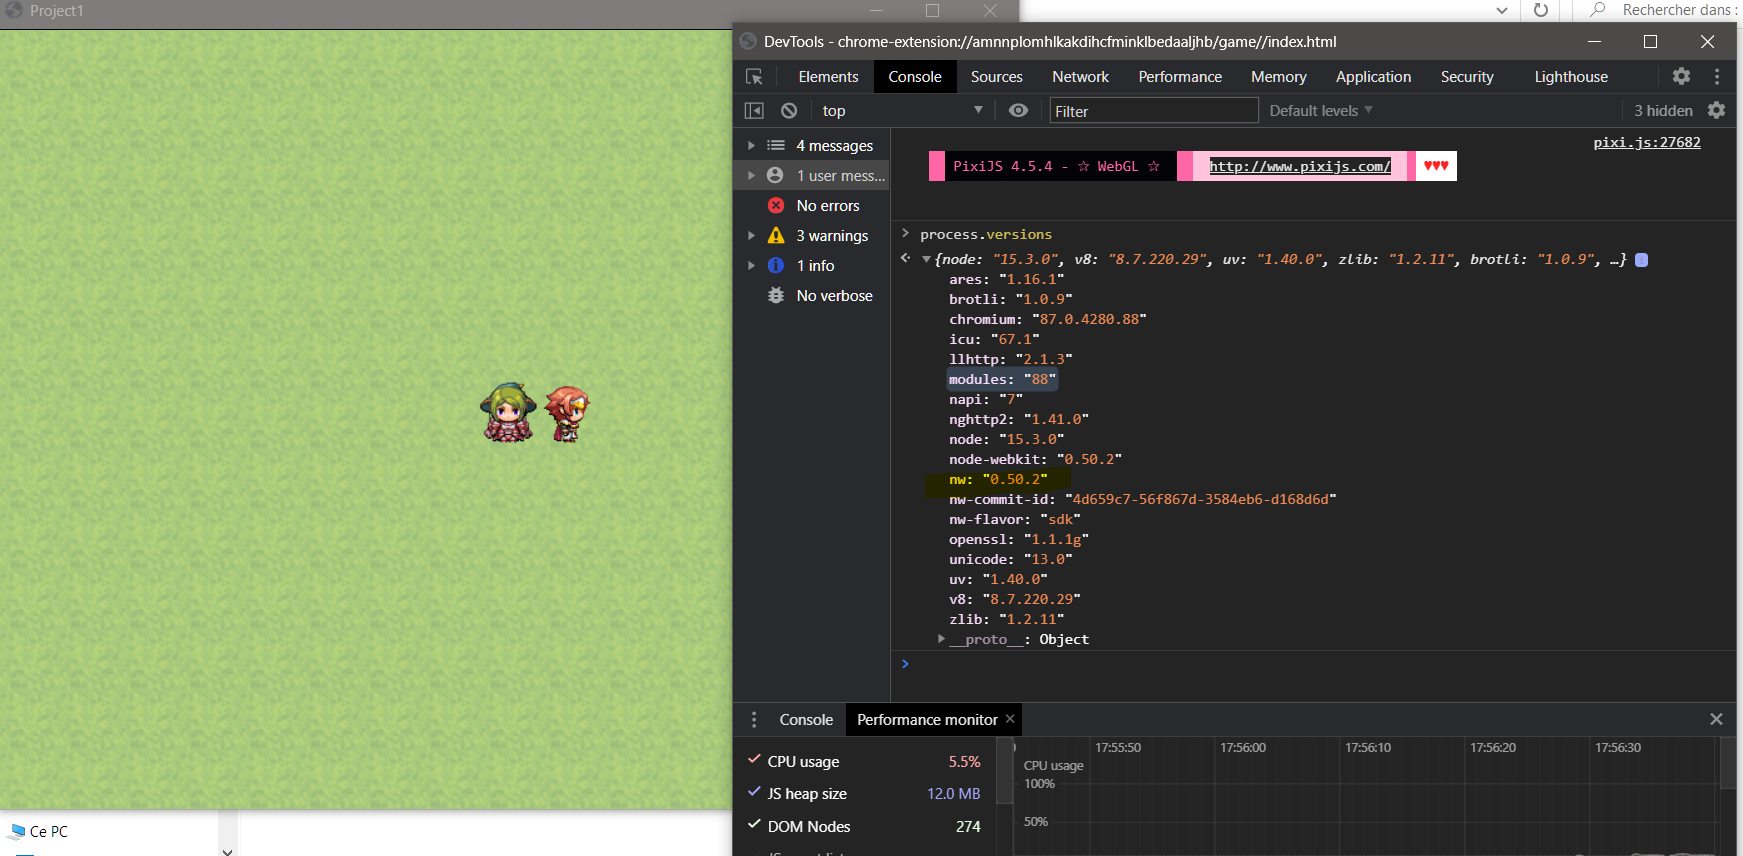Select the nw: "0.50.2" property line

[998, 479]
